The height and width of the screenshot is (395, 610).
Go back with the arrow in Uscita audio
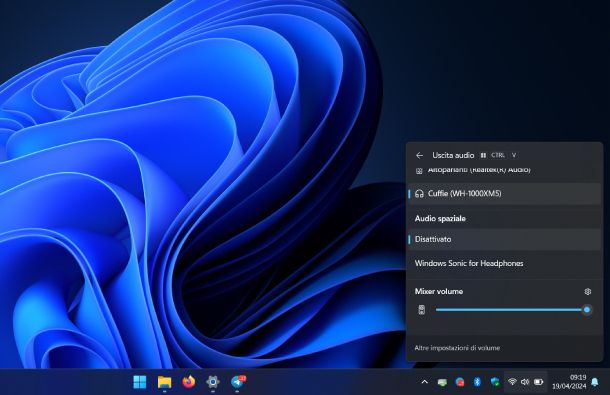419,155
